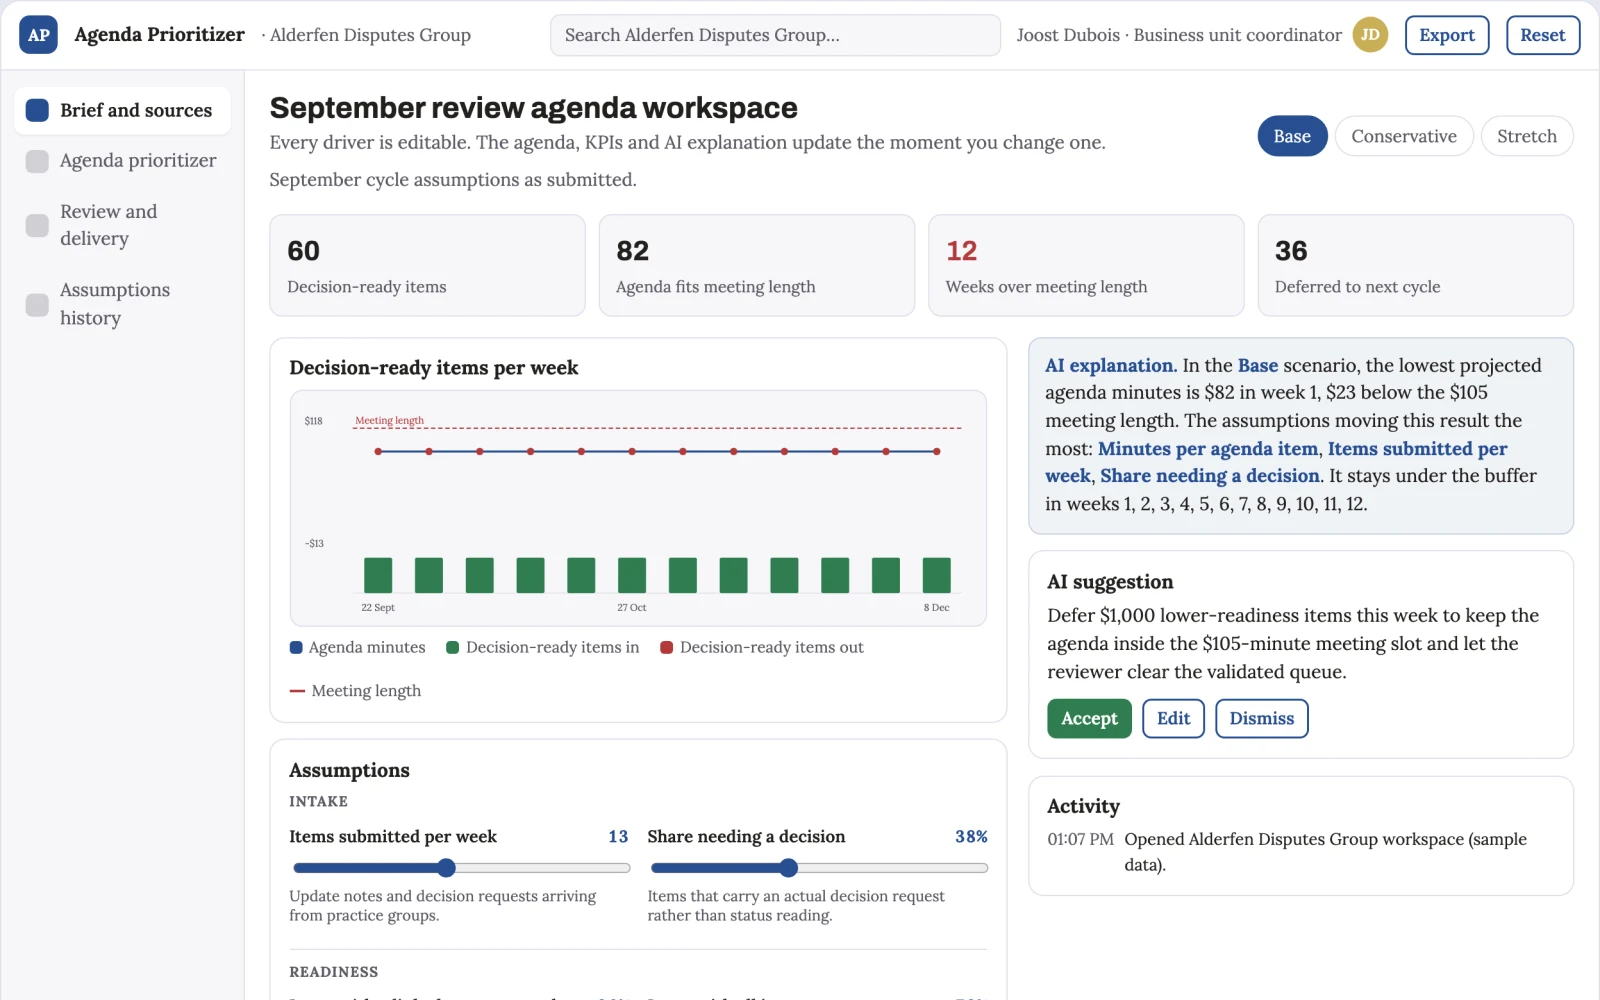Click the 'Alderfen Disputes Group' header label
This screenshot has height=1000, width=1600.
click(370, 35)
